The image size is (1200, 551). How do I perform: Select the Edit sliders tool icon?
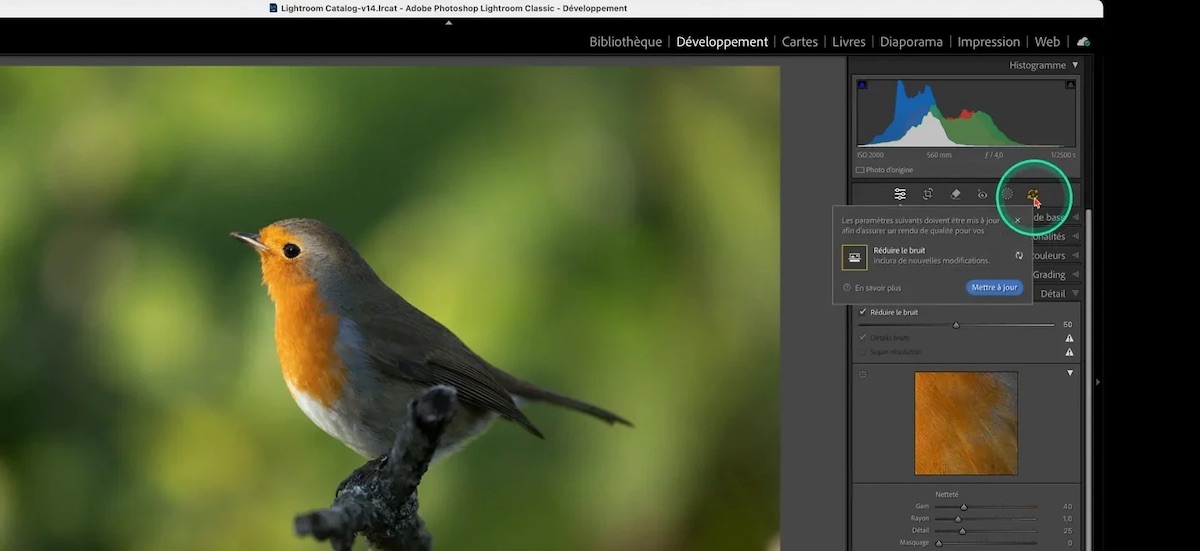(x=900, y=194)
